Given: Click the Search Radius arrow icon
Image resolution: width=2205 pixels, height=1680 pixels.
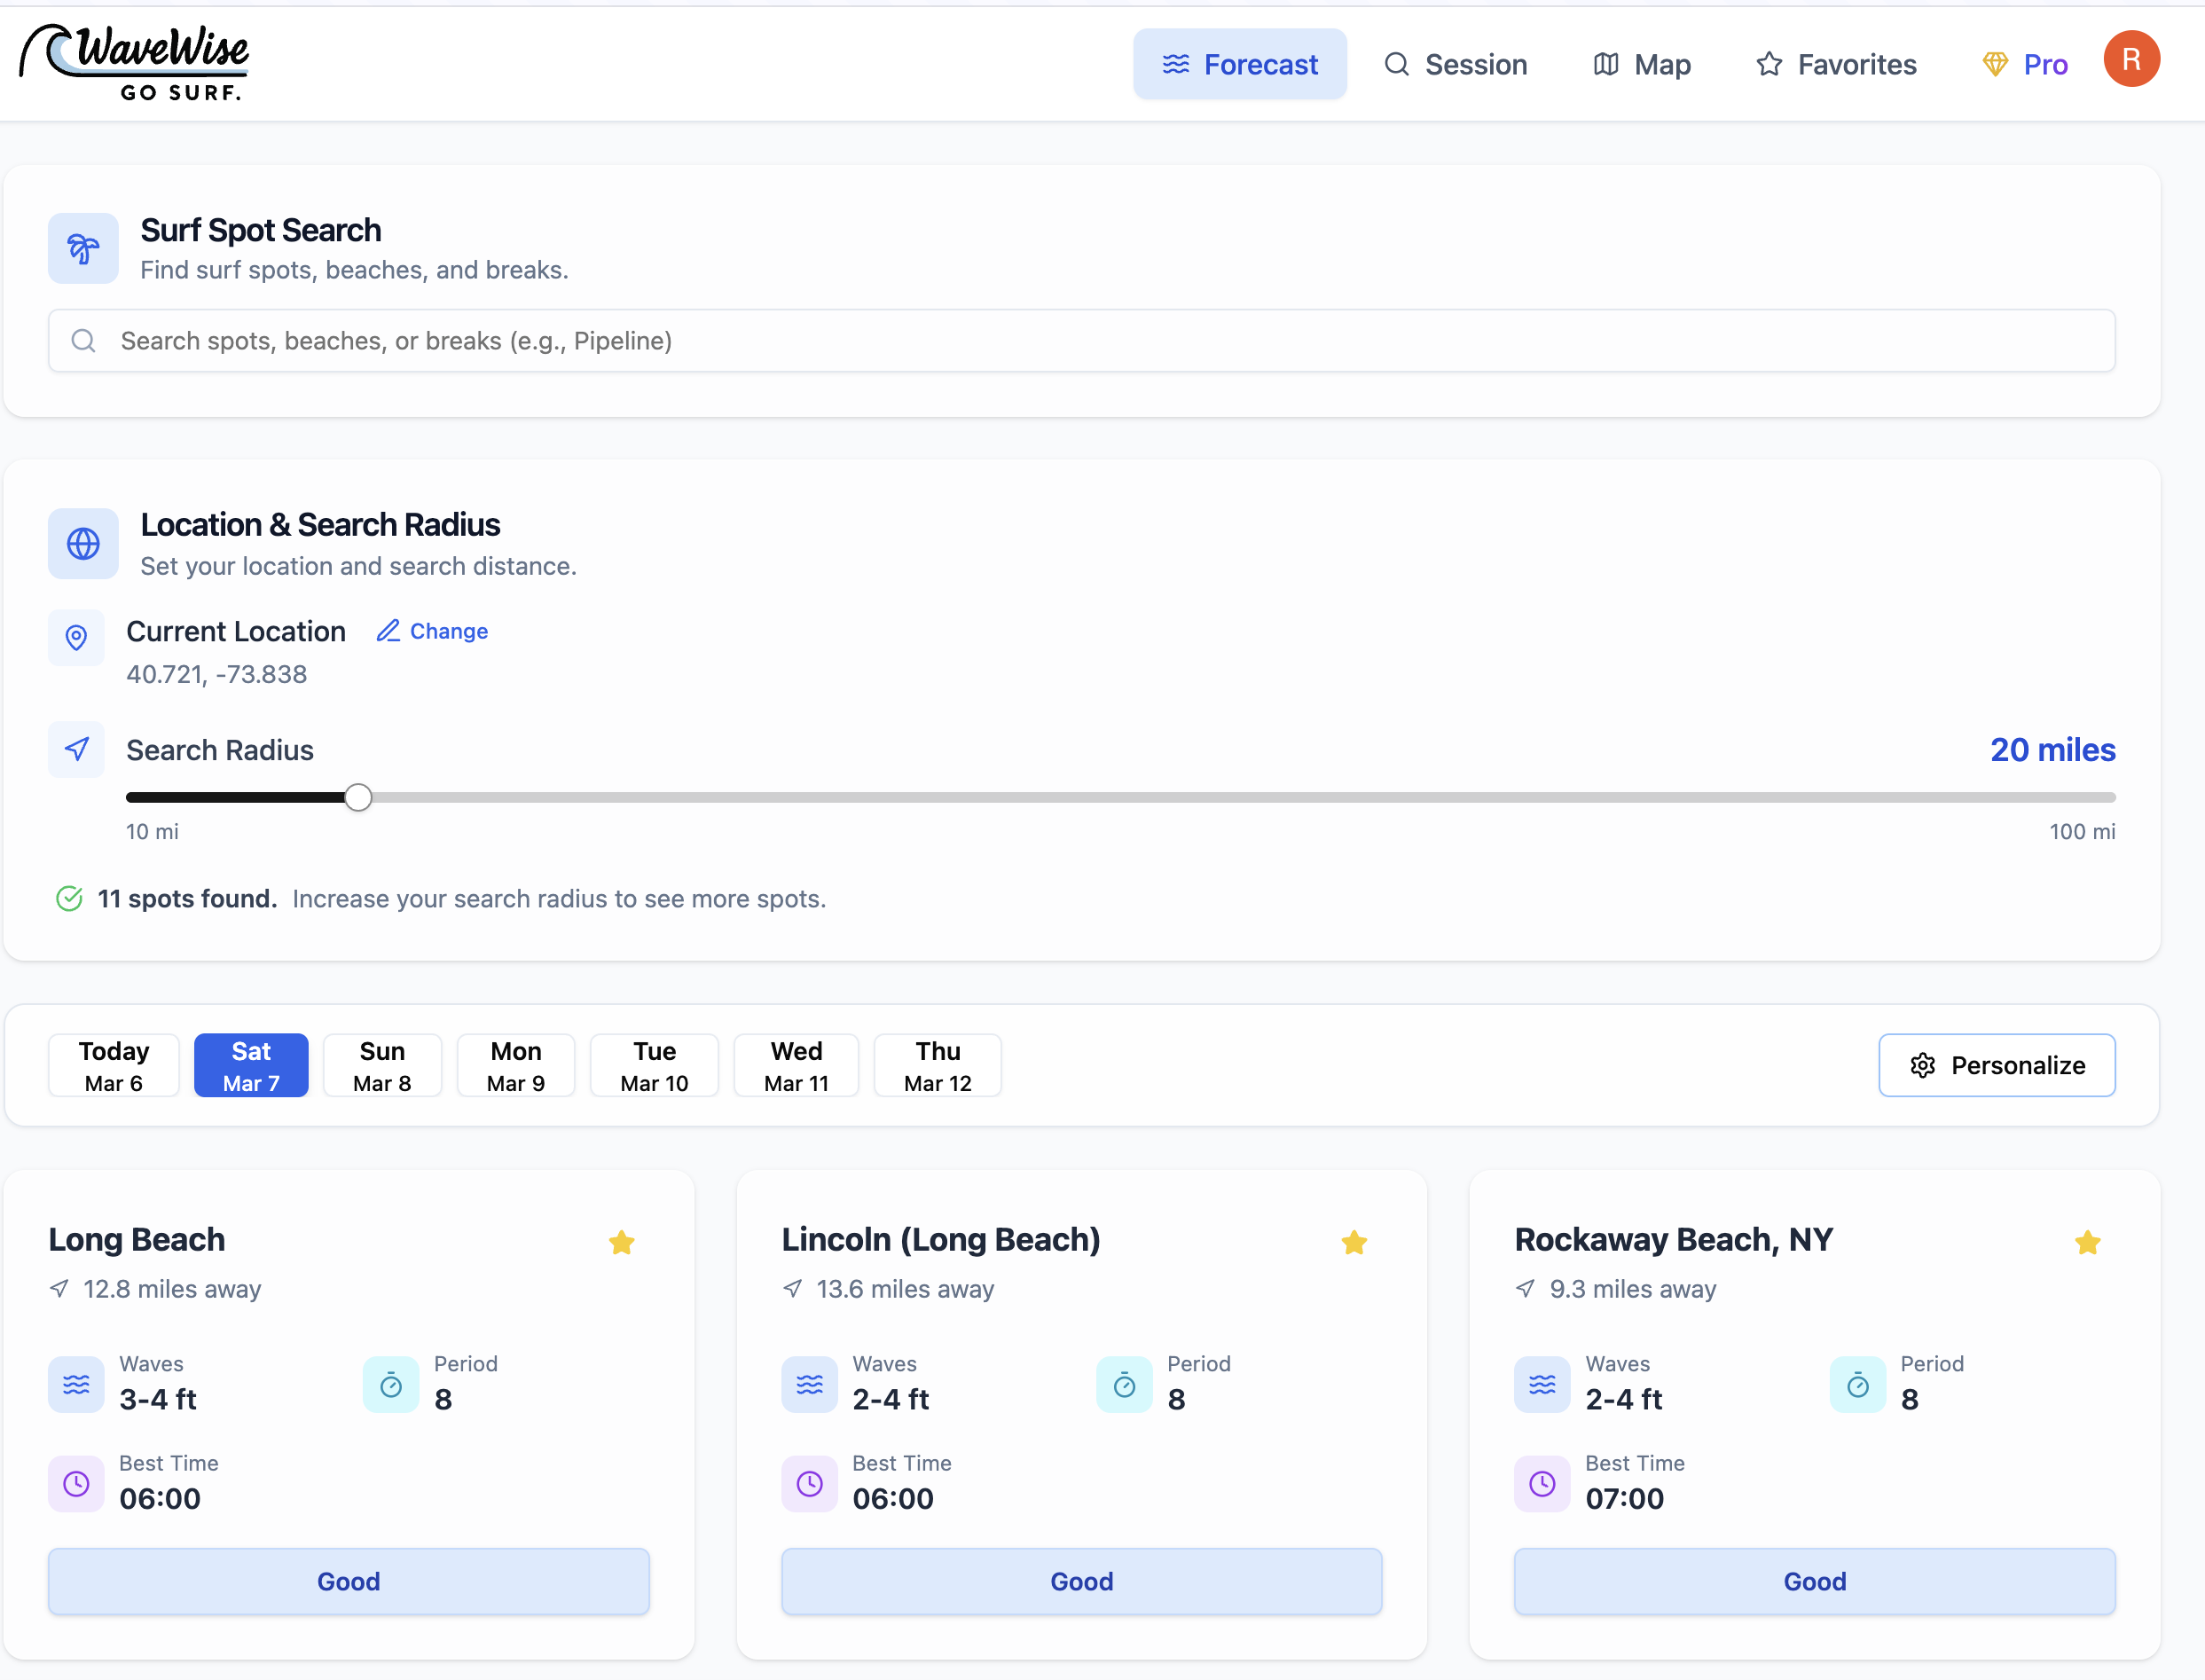Looking at the screenshot, I should (x=76, y=750).
